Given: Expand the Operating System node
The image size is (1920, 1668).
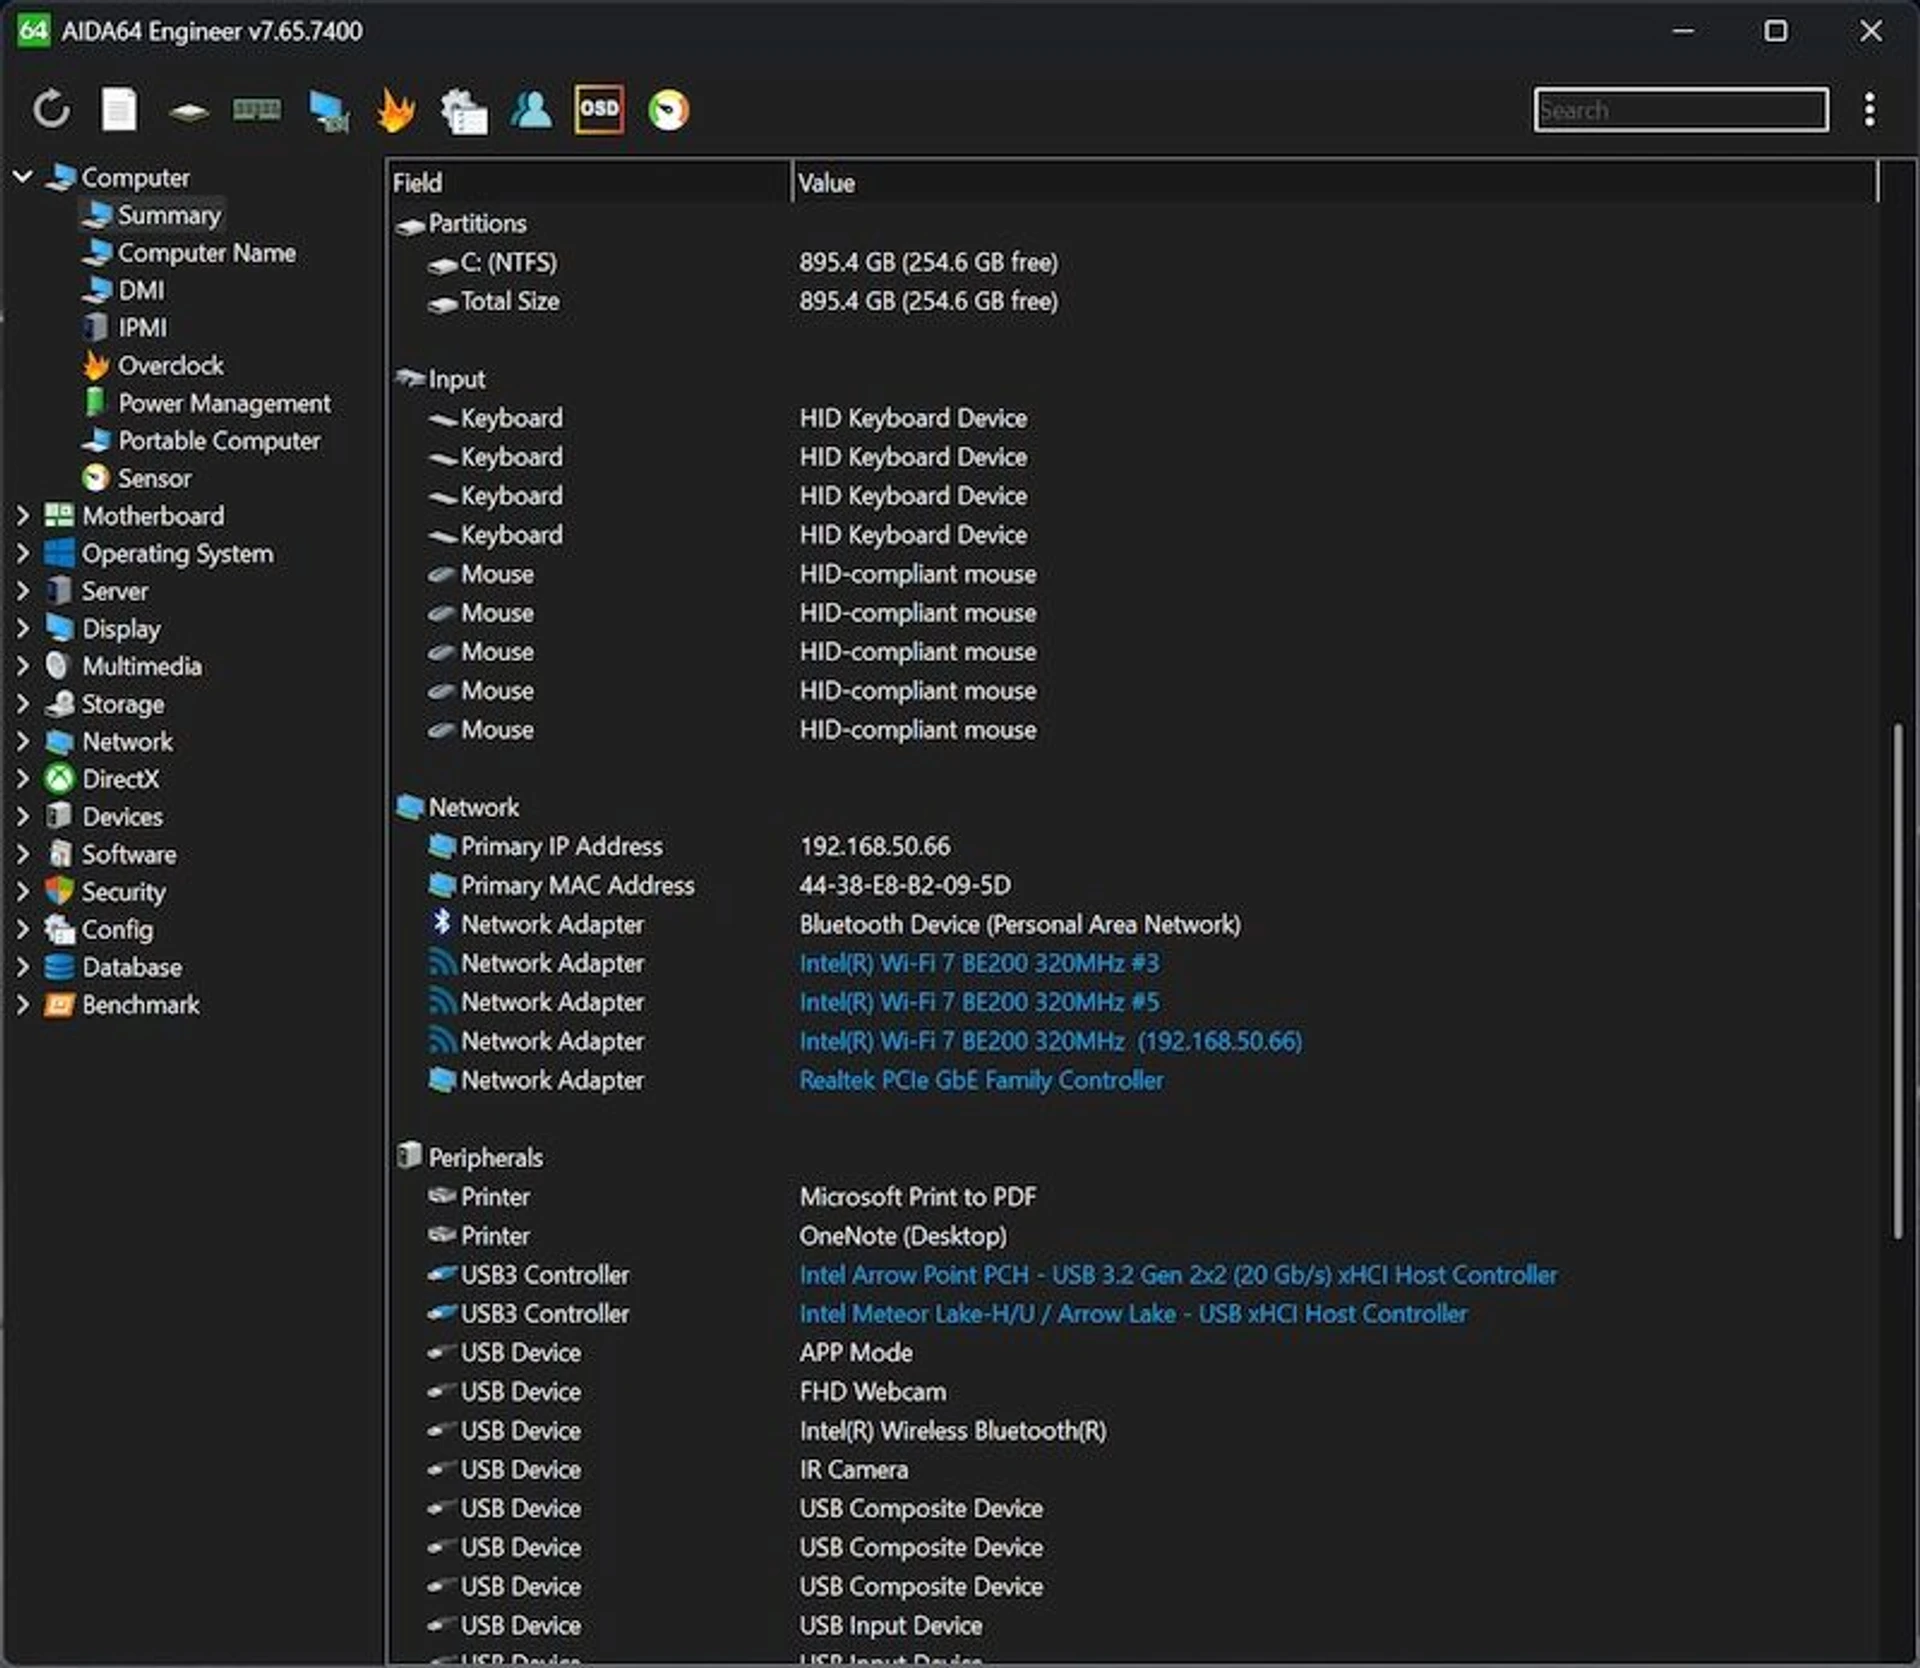Looking at the screenshot, I should [22, 553].
